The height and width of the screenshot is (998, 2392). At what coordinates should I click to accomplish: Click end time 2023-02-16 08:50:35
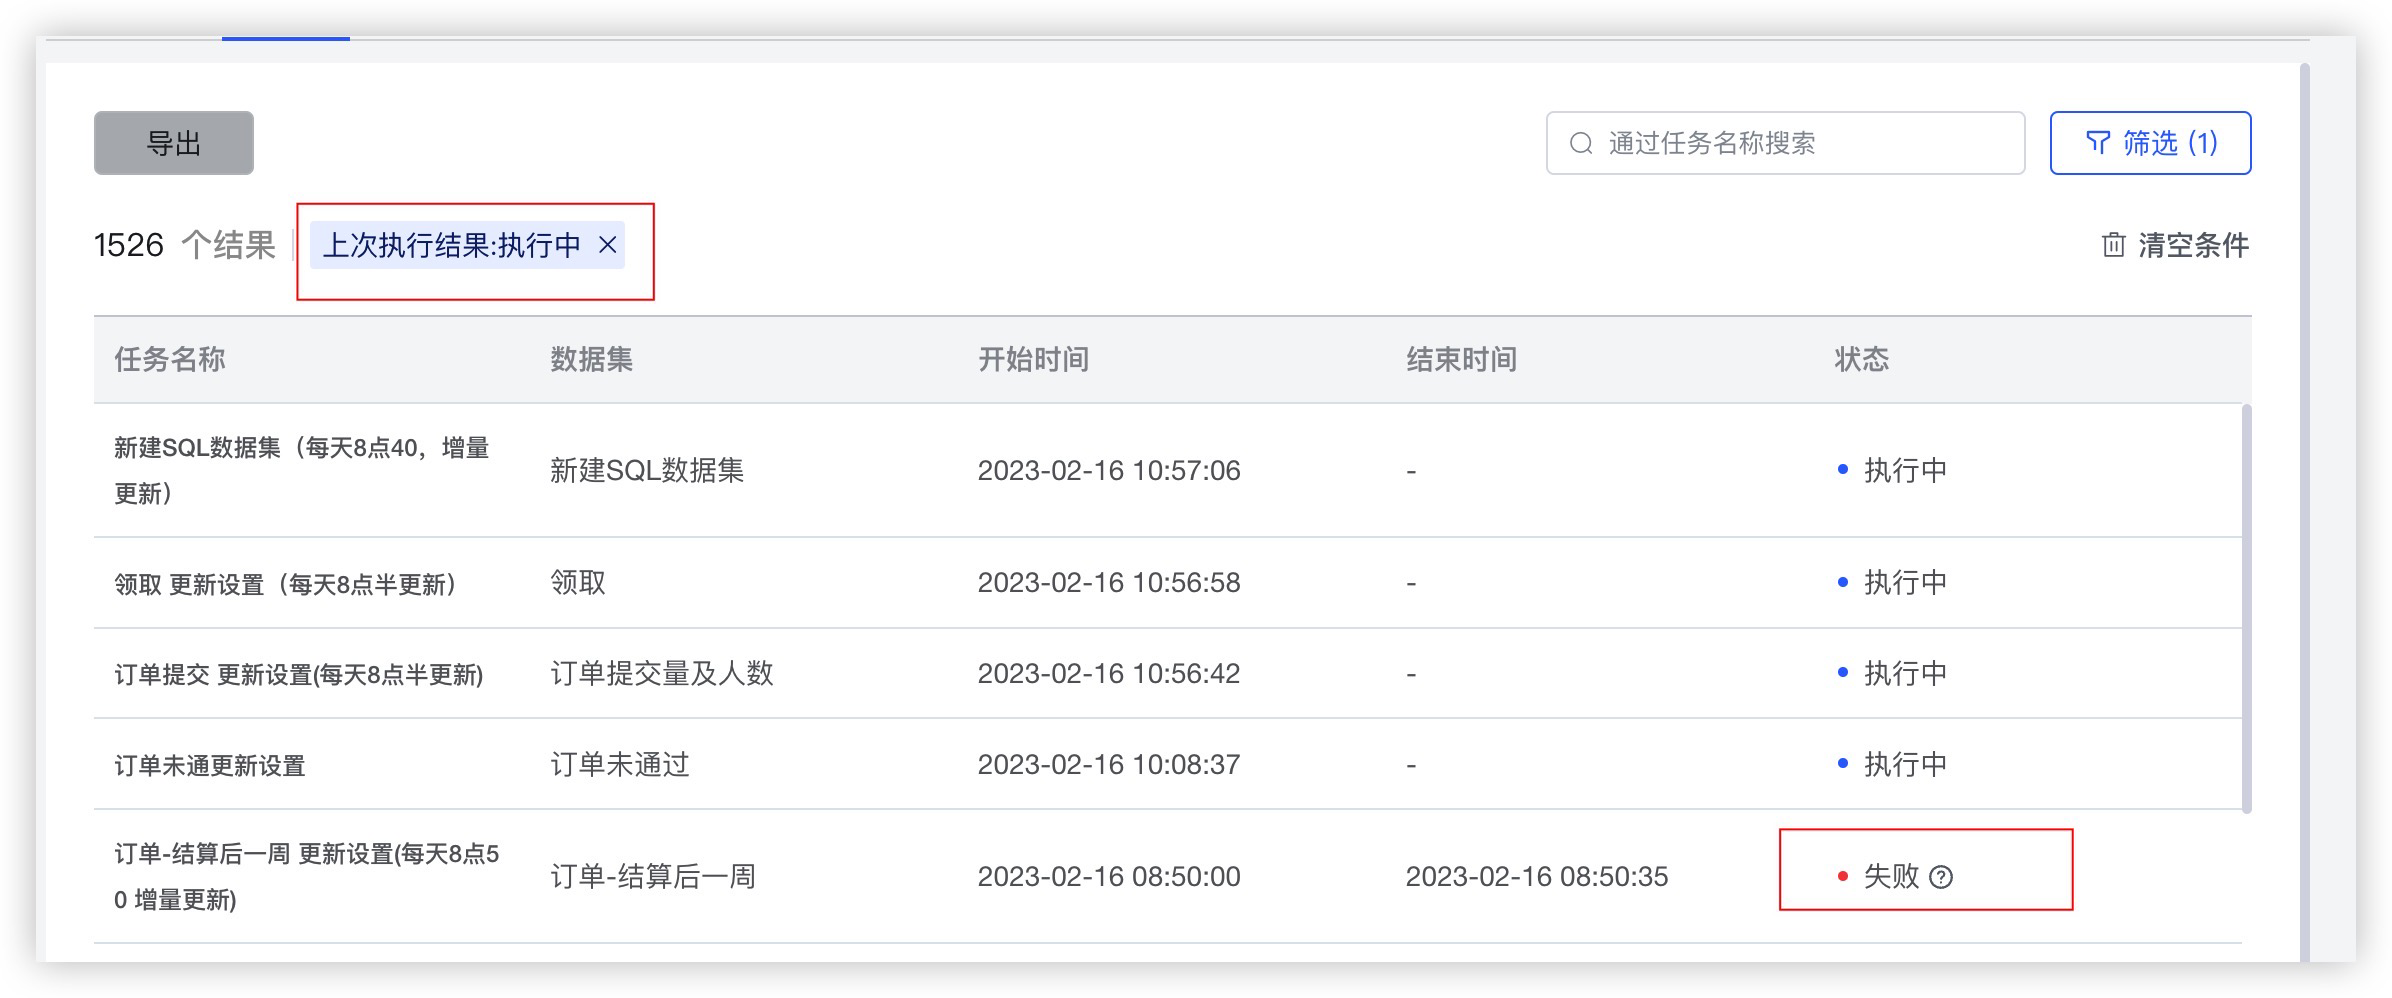[1537, 877]
